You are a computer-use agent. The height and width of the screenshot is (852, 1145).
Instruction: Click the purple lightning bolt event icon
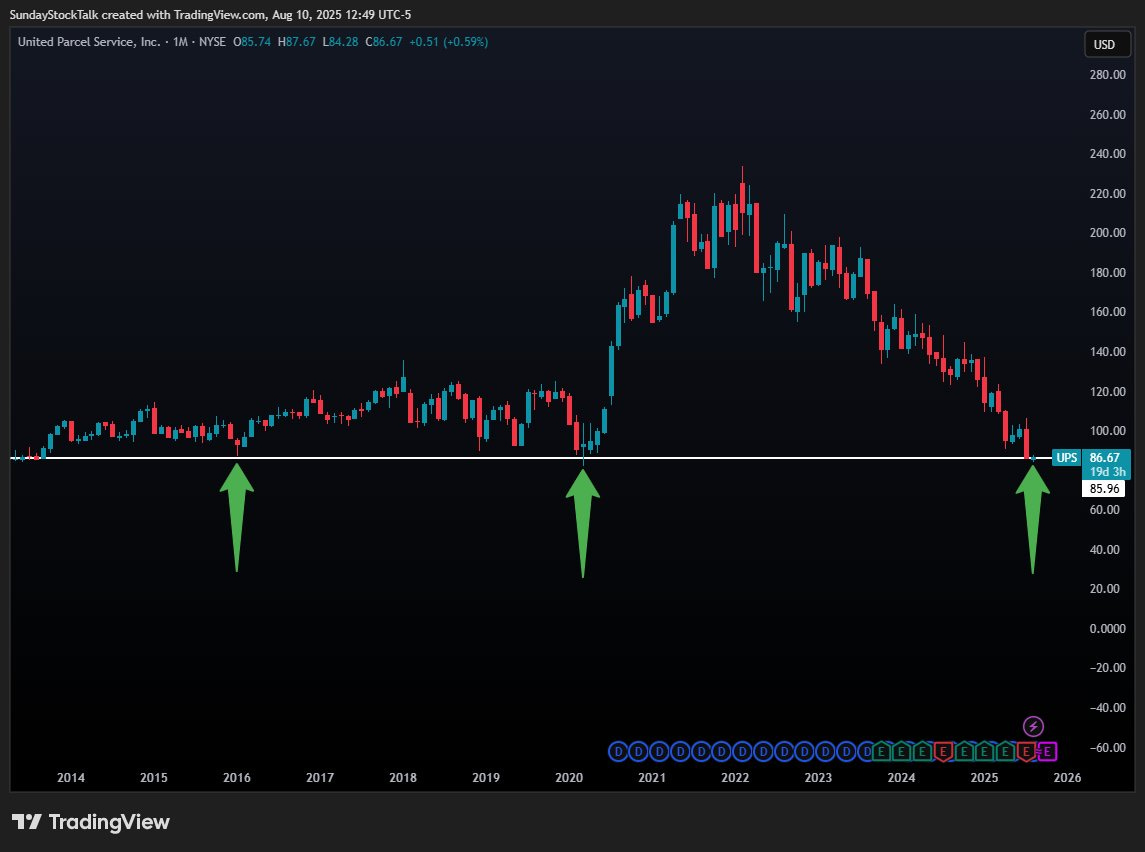(1033, 726)
